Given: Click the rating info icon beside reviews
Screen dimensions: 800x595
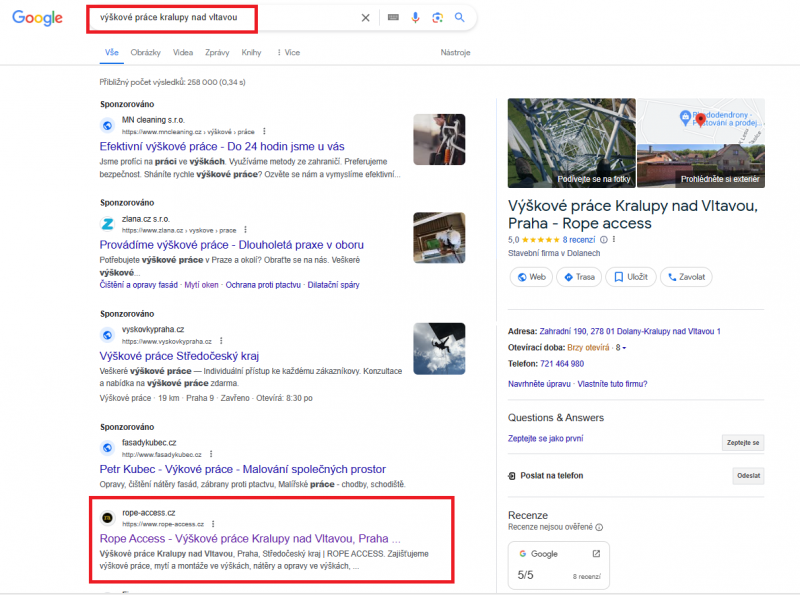Looking at the screenshot, I should (604, 240).
